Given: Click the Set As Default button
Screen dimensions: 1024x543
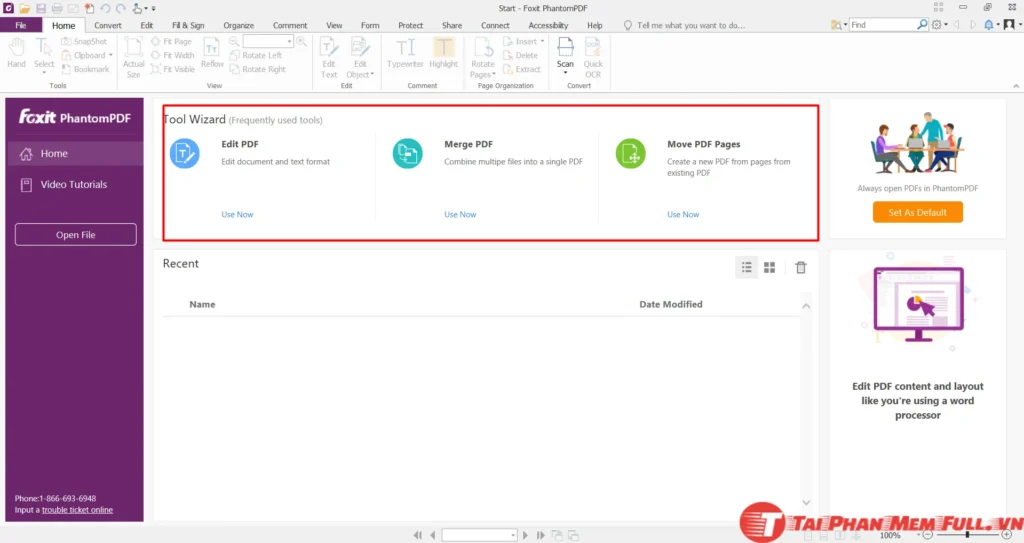Looking at the screenshot, I should pyautogui.click(x=918, y=212).
